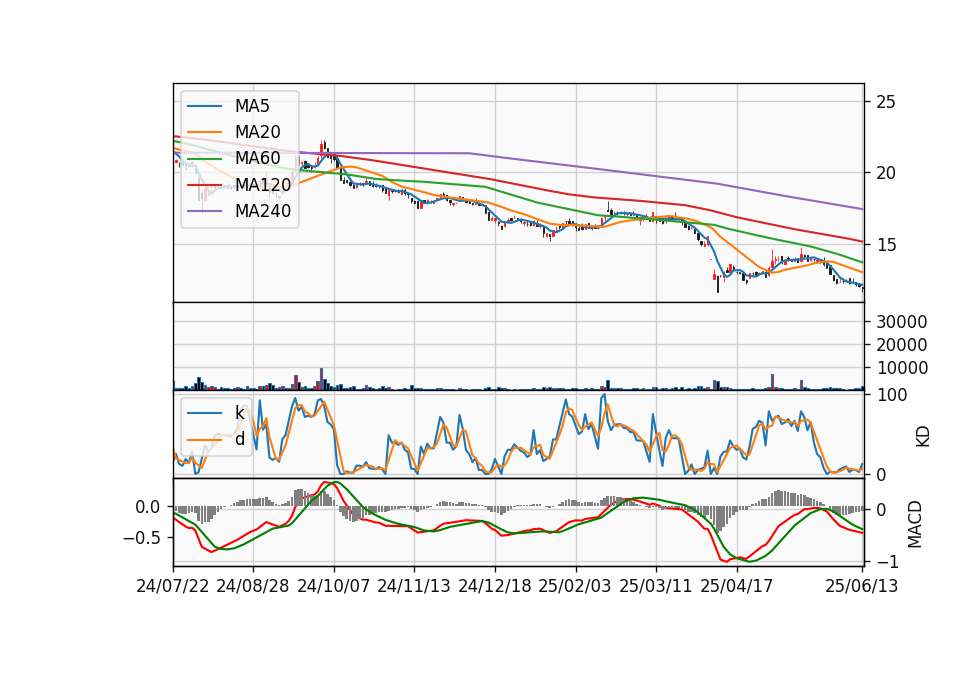Image resolution: width=960 pixels, height=690 pixels.
Task: Click the volume axis value 30000
Action: (x=901, y=321)
